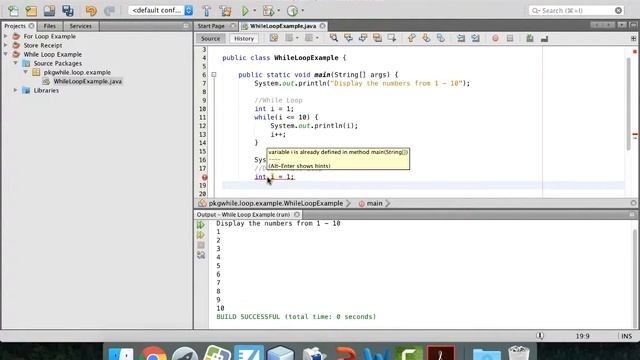Click Find Previous Occurrence icon

(x=348, y=38)
